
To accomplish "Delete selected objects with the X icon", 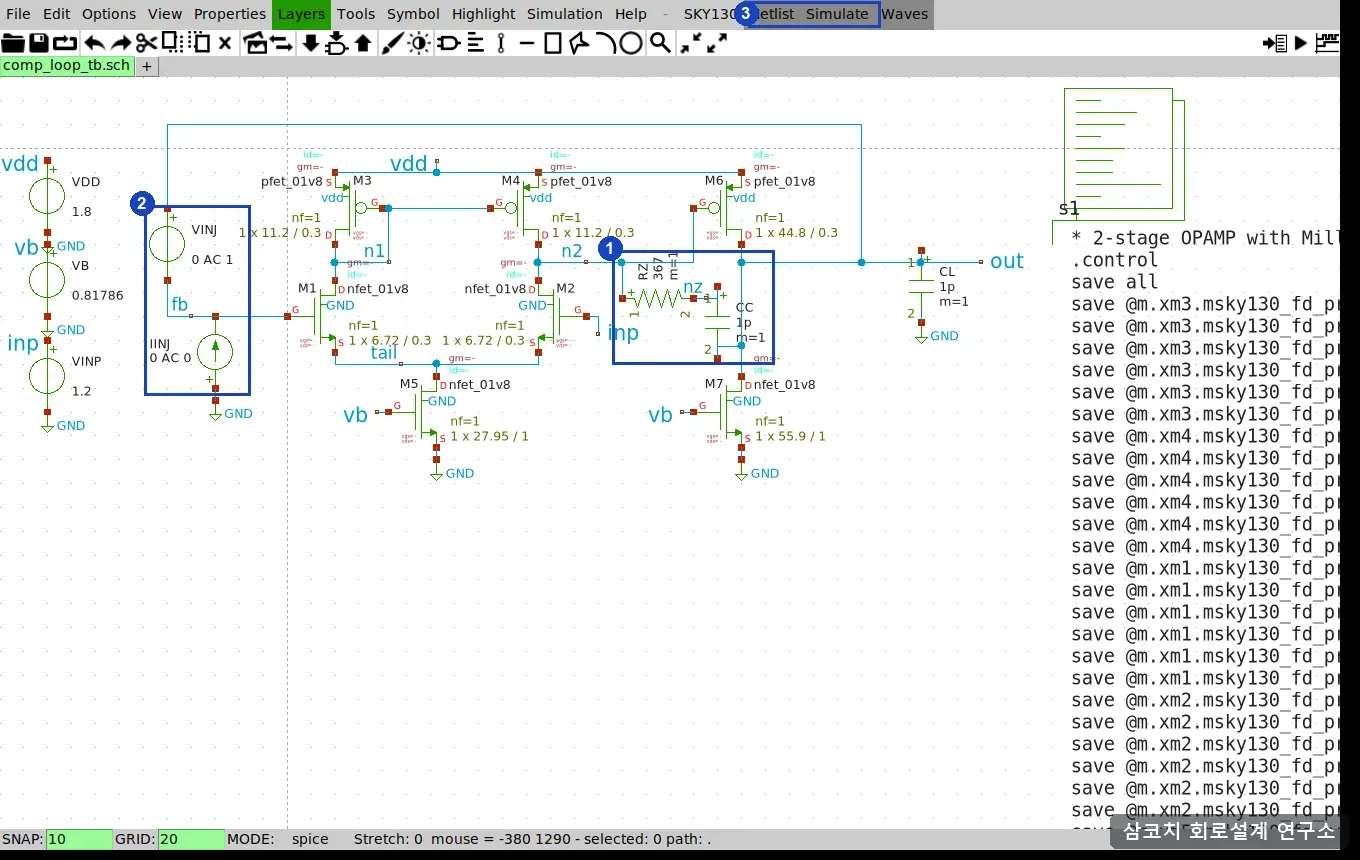I will [225, 43].
